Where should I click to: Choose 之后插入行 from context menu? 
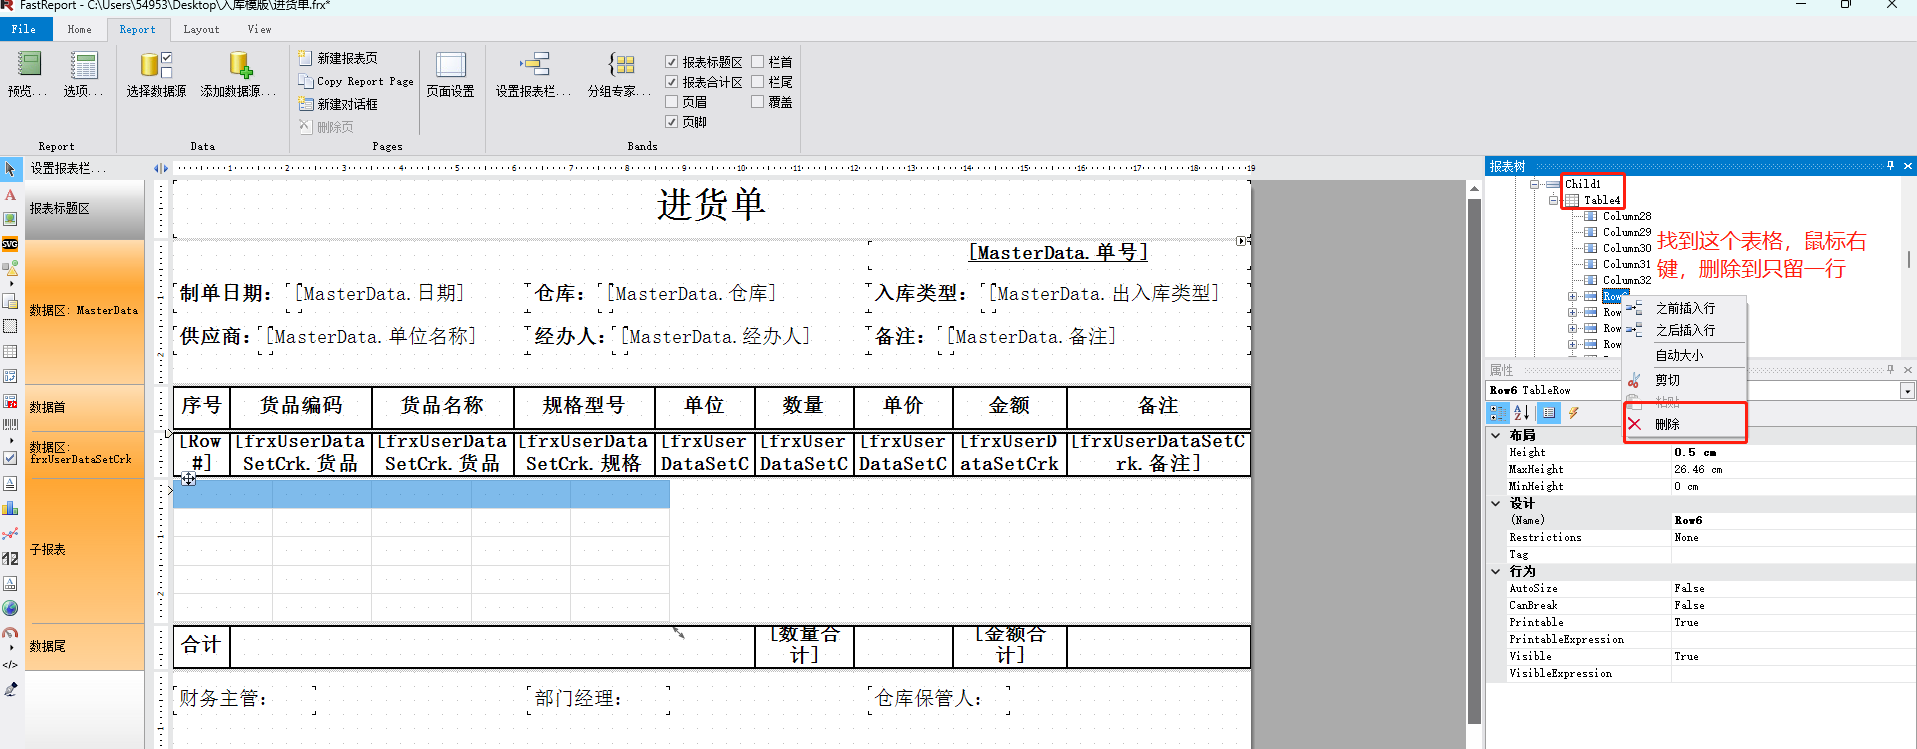pos(1684,330)
